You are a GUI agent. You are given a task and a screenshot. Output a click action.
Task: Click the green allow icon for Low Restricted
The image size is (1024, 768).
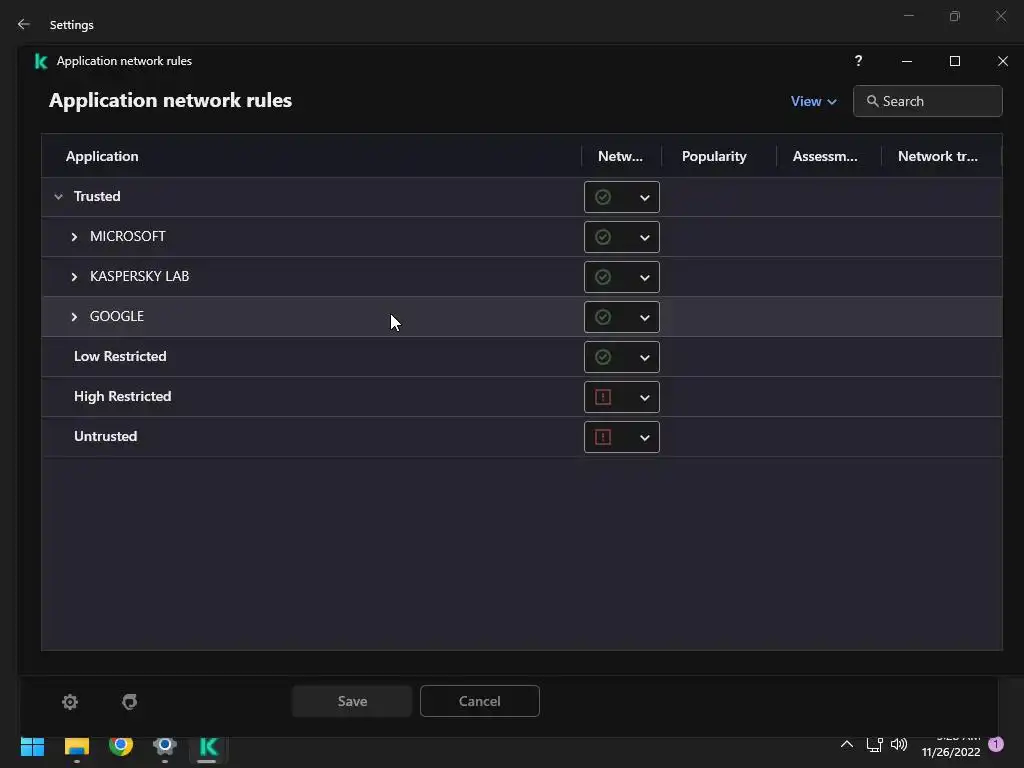coord(603,357)
